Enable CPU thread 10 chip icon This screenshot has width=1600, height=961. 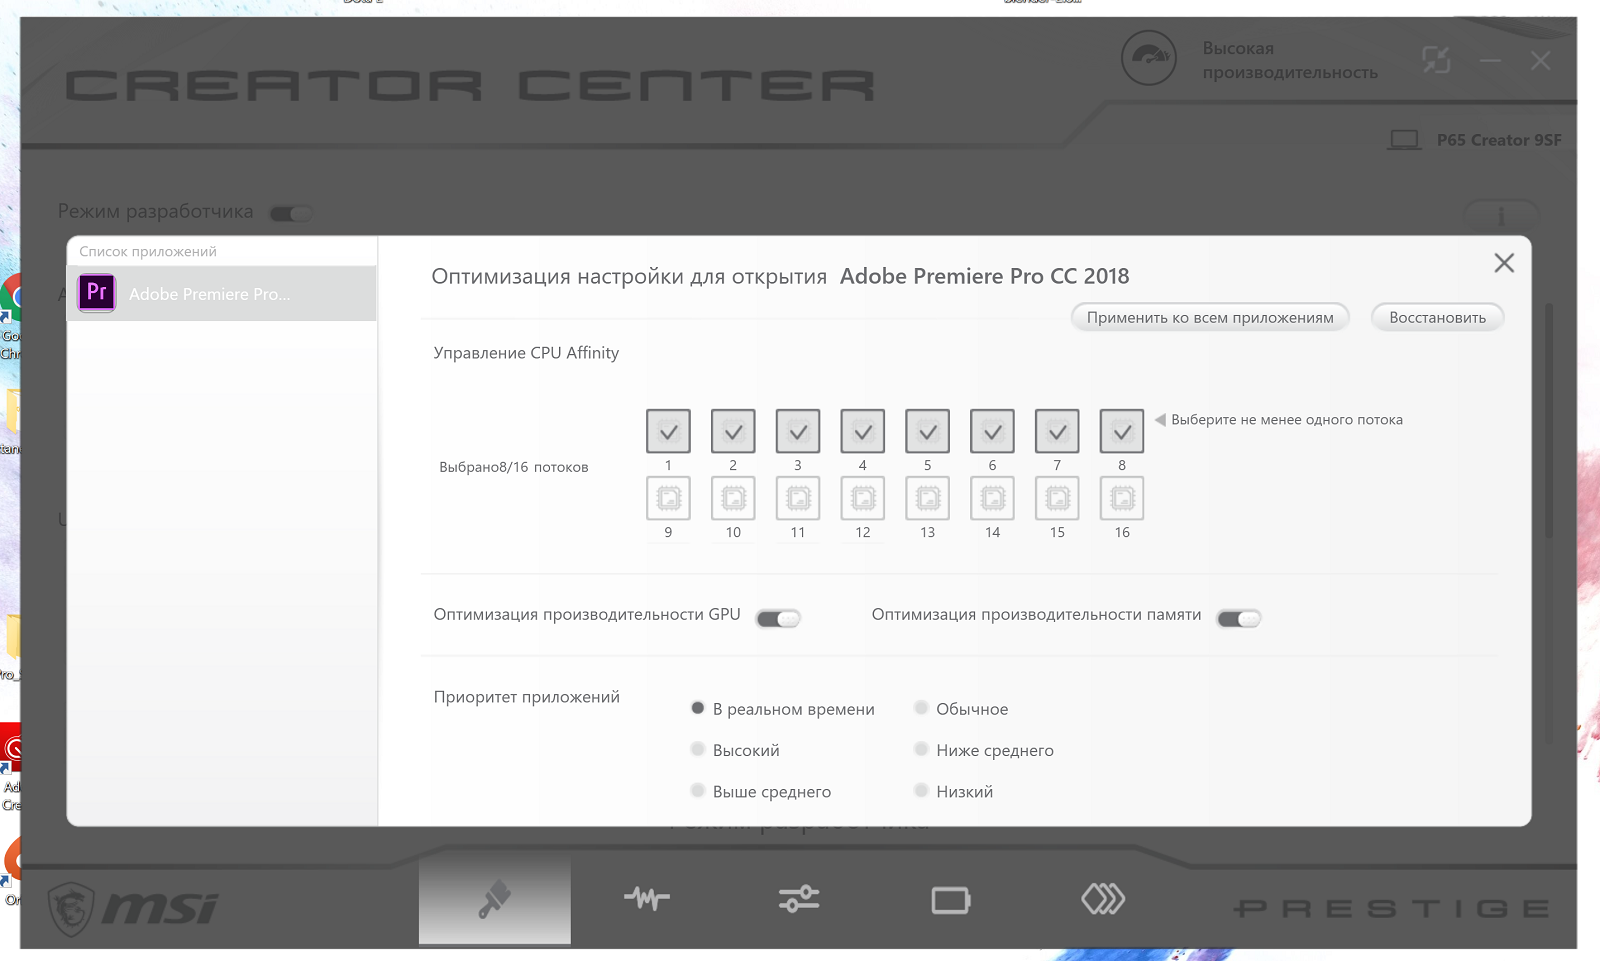(x=733, y=498)
